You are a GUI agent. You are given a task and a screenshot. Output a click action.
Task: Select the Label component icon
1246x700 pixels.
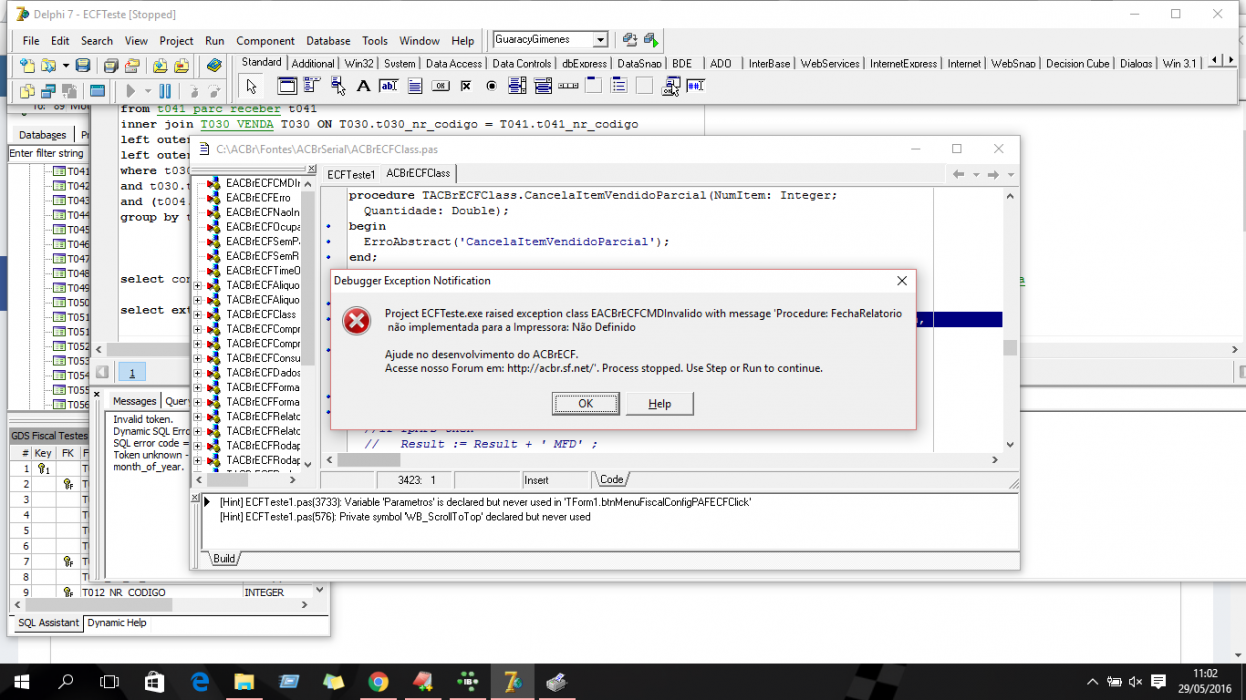coord(364,86)
